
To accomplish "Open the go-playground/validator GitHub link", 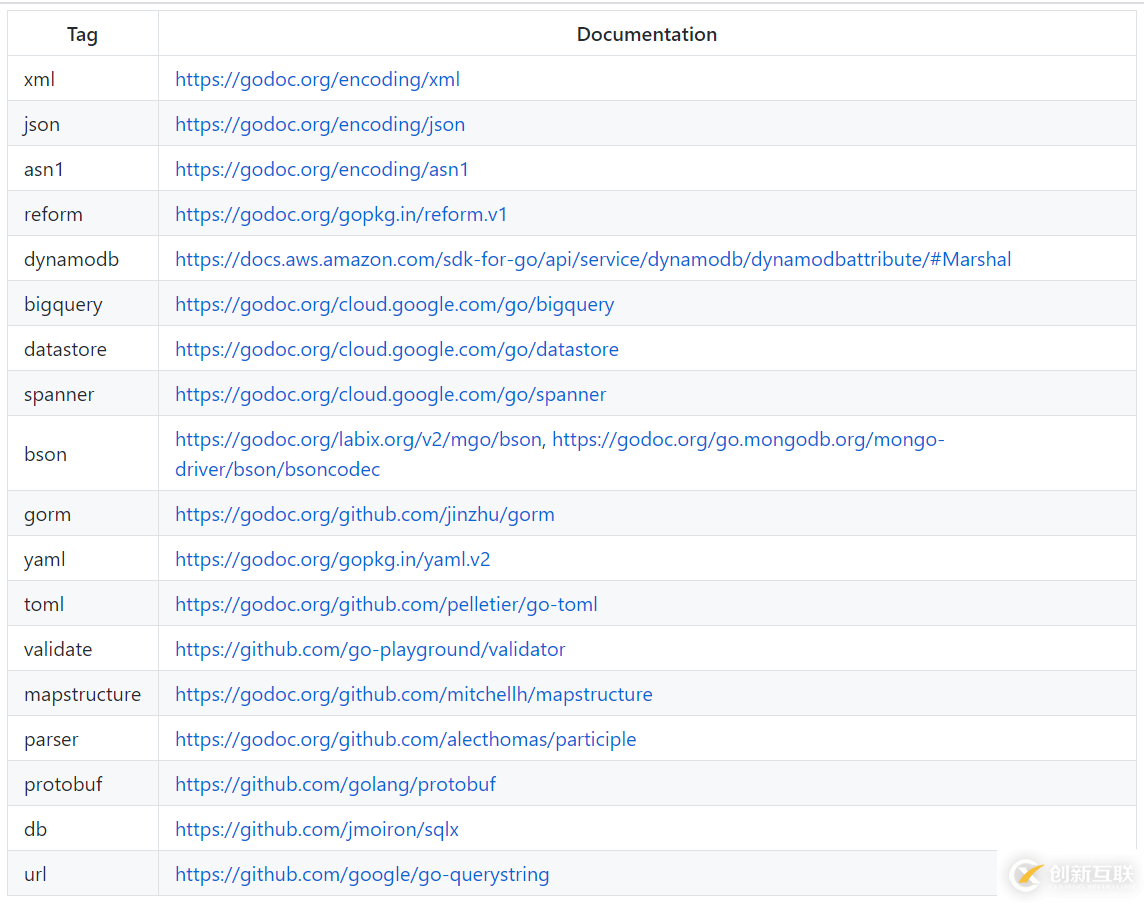I will tap(370, 649).
